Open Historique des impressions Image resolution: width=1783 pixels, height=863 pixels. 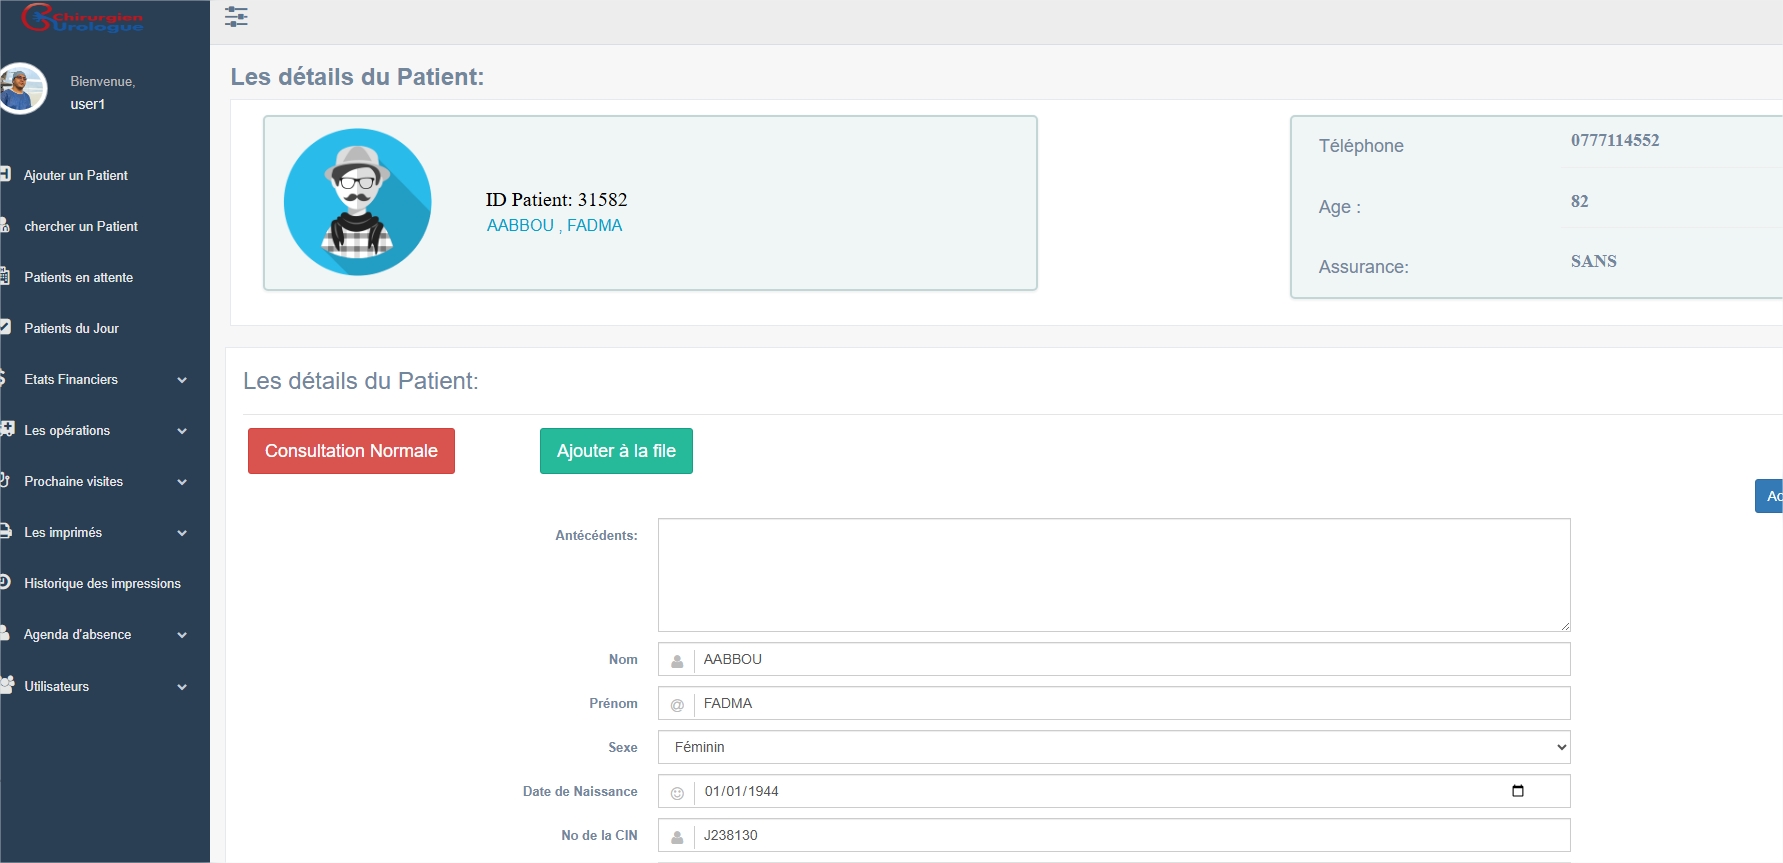point(102,584)
